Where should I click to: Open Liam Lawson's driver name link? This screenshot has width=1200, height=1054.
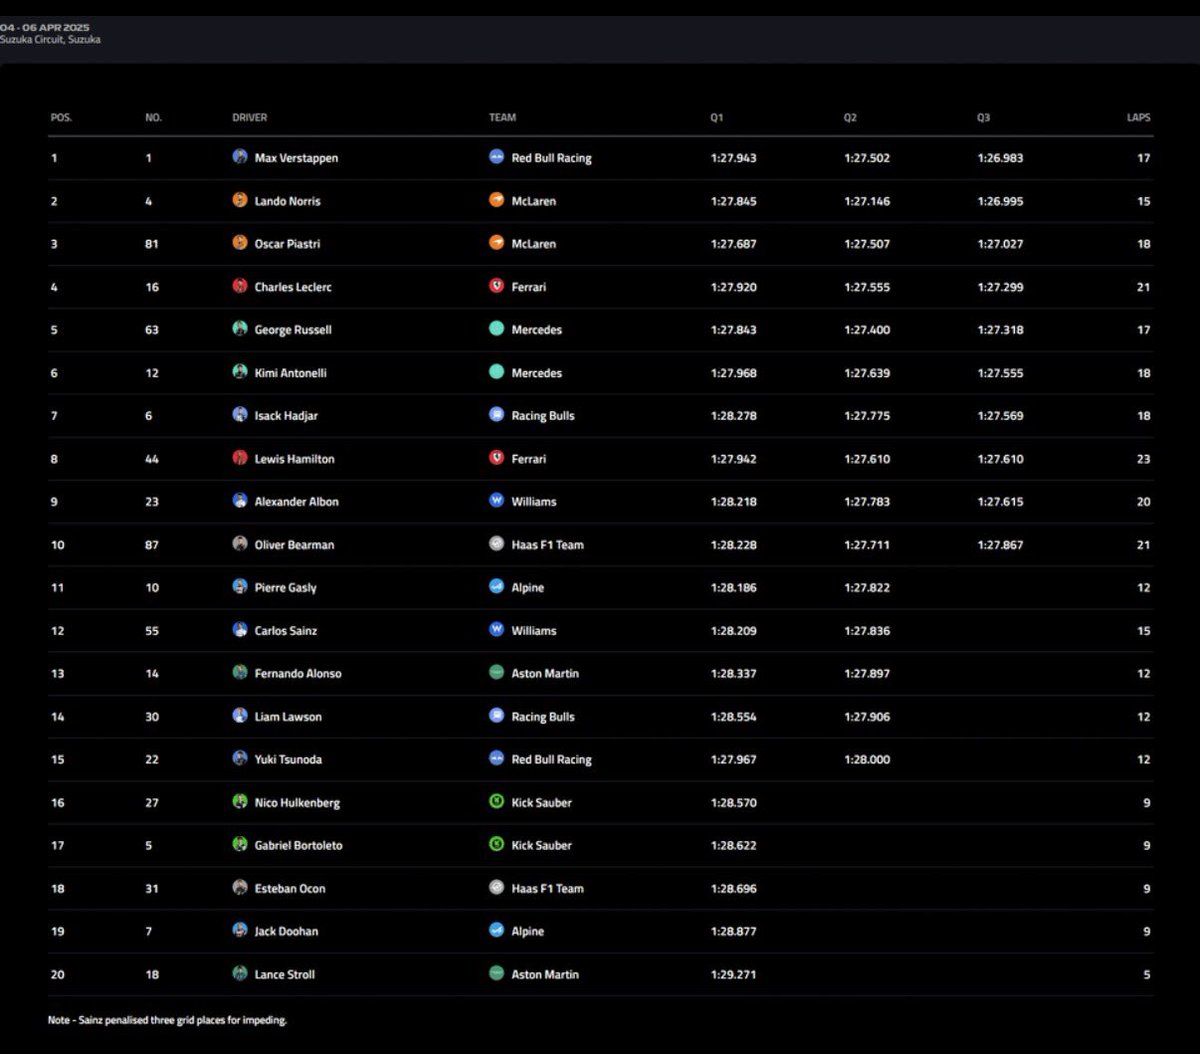point(288,717)
